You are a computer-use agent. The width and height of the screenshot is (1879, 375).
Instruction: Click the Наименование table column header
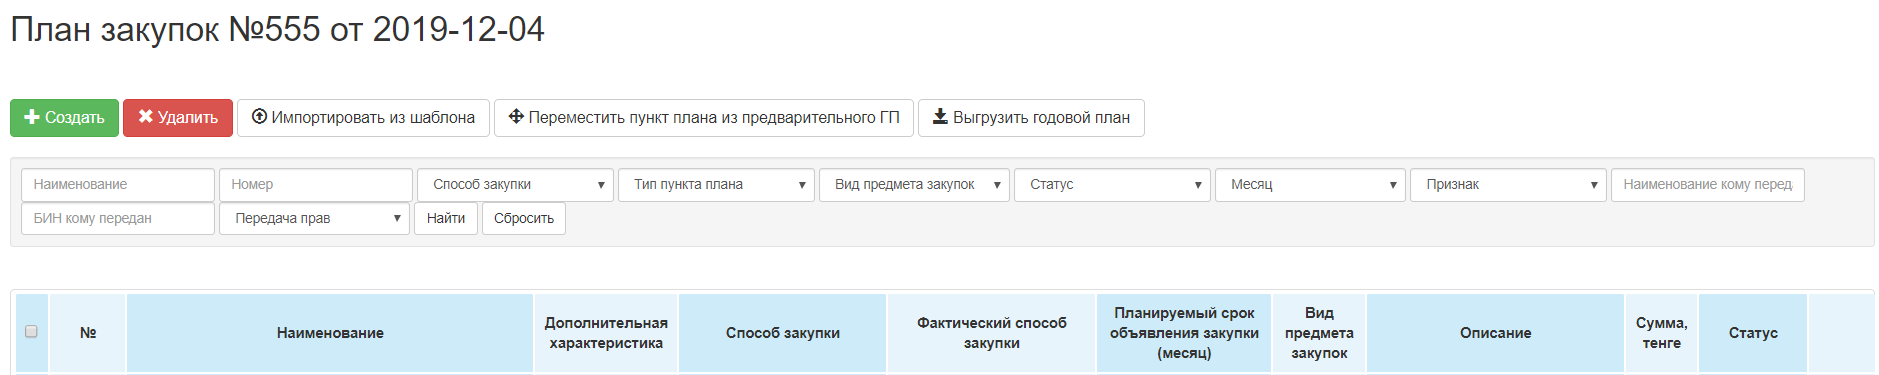coord(330,333)
